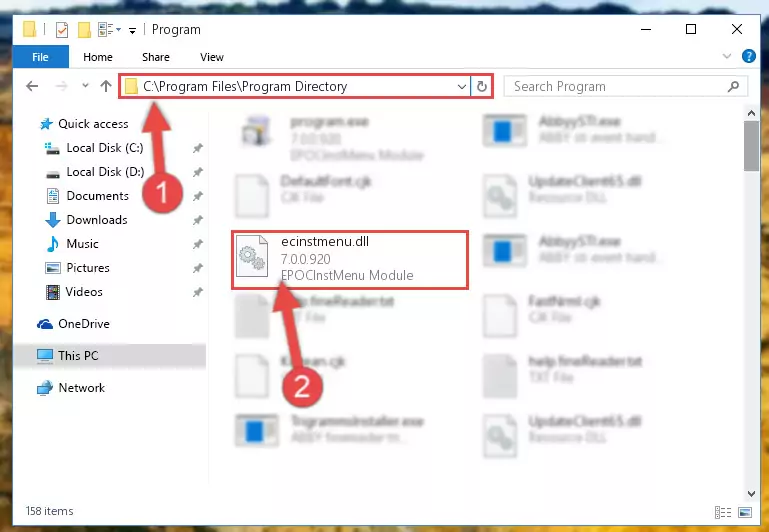
Task: Switch to the Home ribbon tab
Action: click(x=98, y=57)
